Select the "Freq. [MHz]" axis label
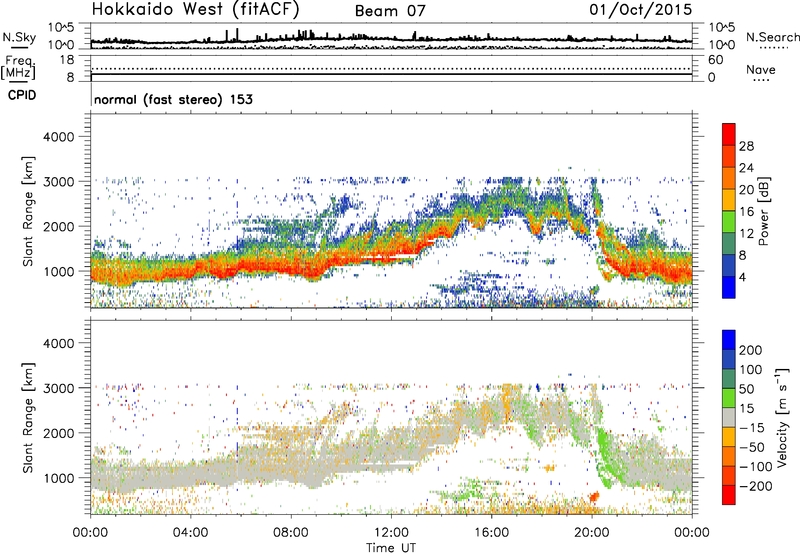 18,67
